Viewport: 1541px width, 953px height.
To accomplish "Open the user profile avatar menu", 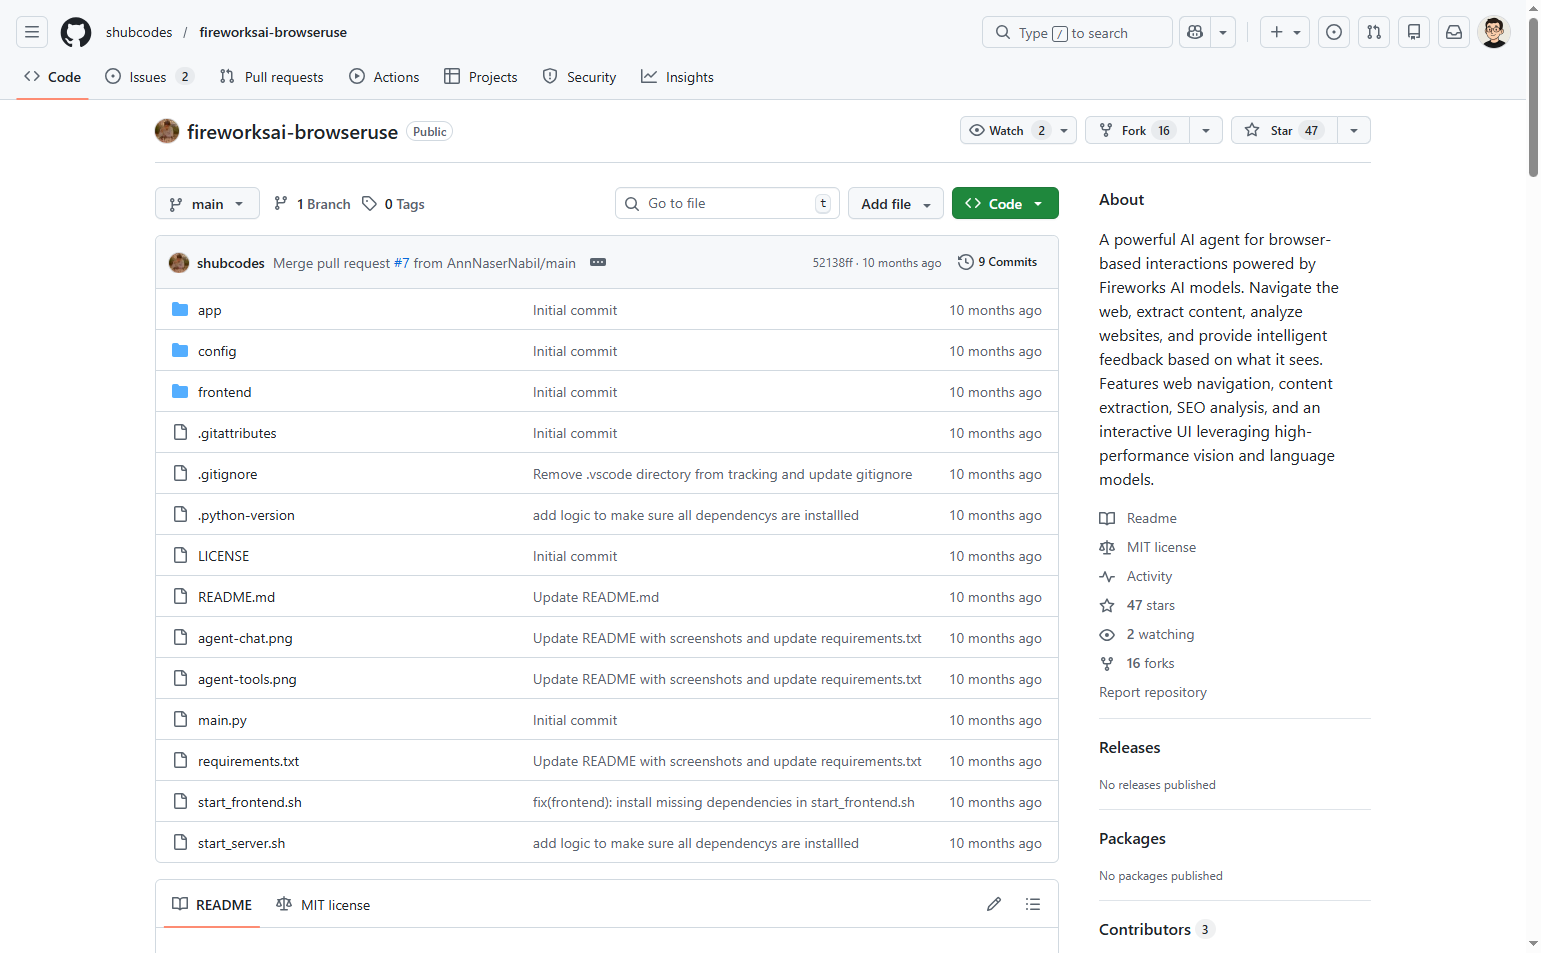I will click(1494, 32).
